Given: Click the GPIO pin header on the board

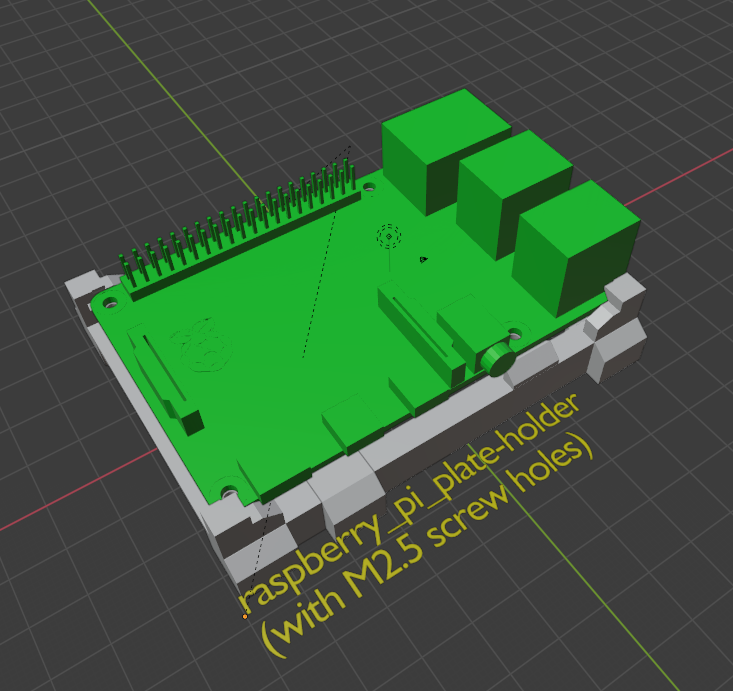Looking at the screenshot, I should 241,231.
